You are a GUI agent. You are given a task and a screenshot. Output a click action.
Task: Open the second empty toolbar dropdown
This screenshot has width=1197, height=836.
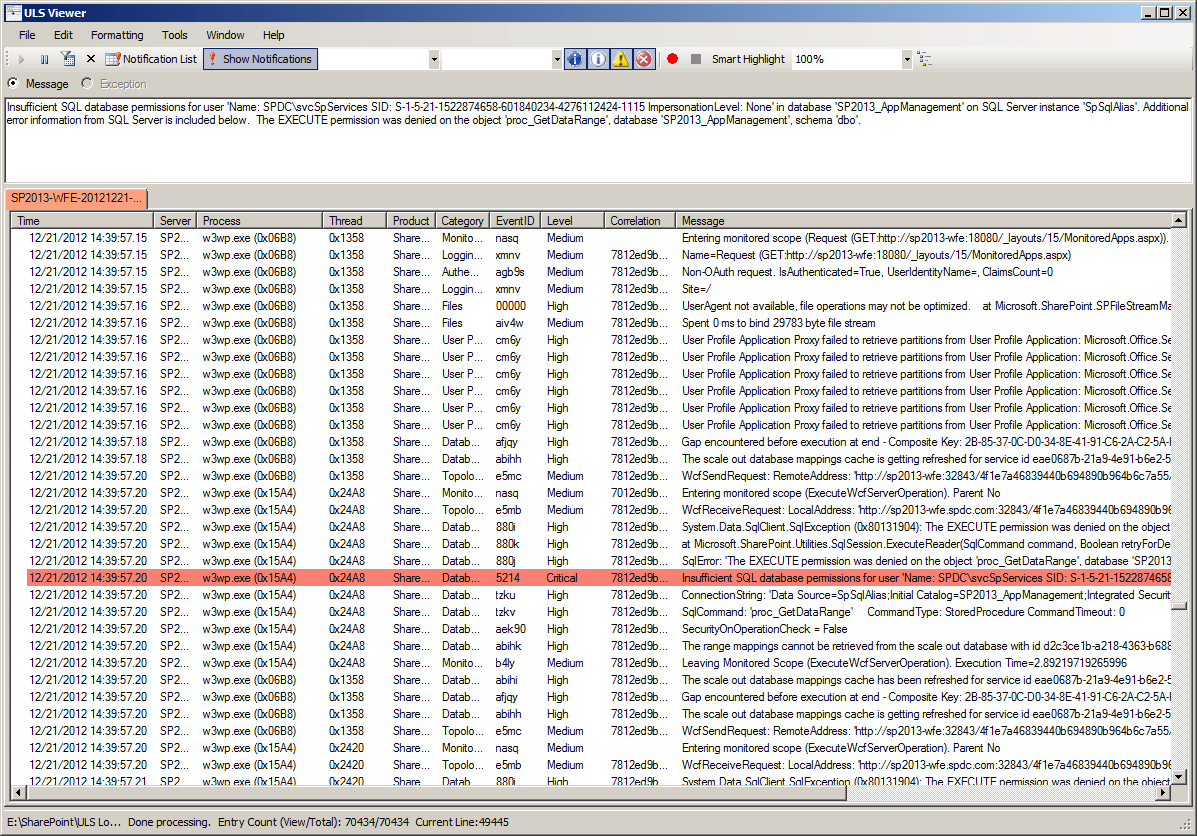[557, 59]
